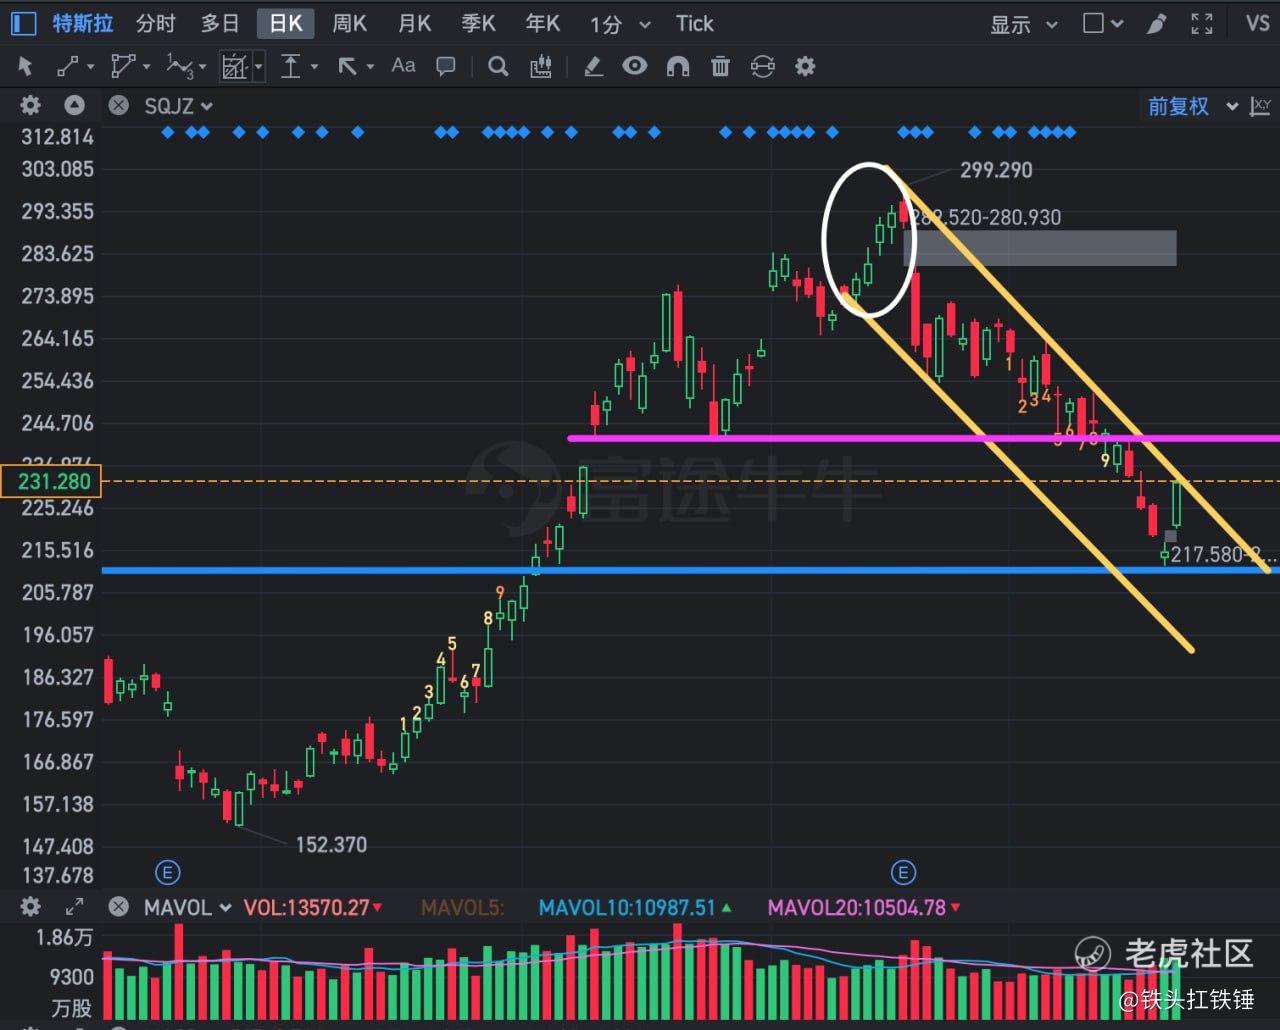Click the VS compare button
Screen dimensions: 1280x1030
[1258, 23]
